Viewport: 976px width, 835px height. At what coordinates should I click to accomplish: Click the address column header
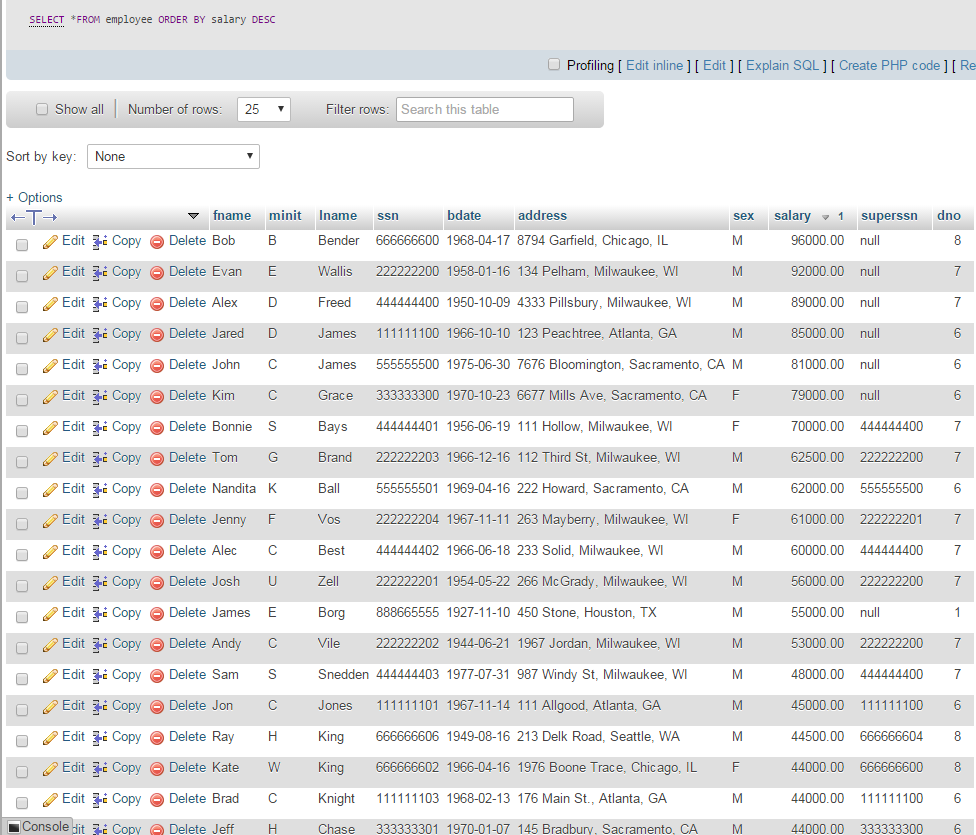tap(542, 215)
